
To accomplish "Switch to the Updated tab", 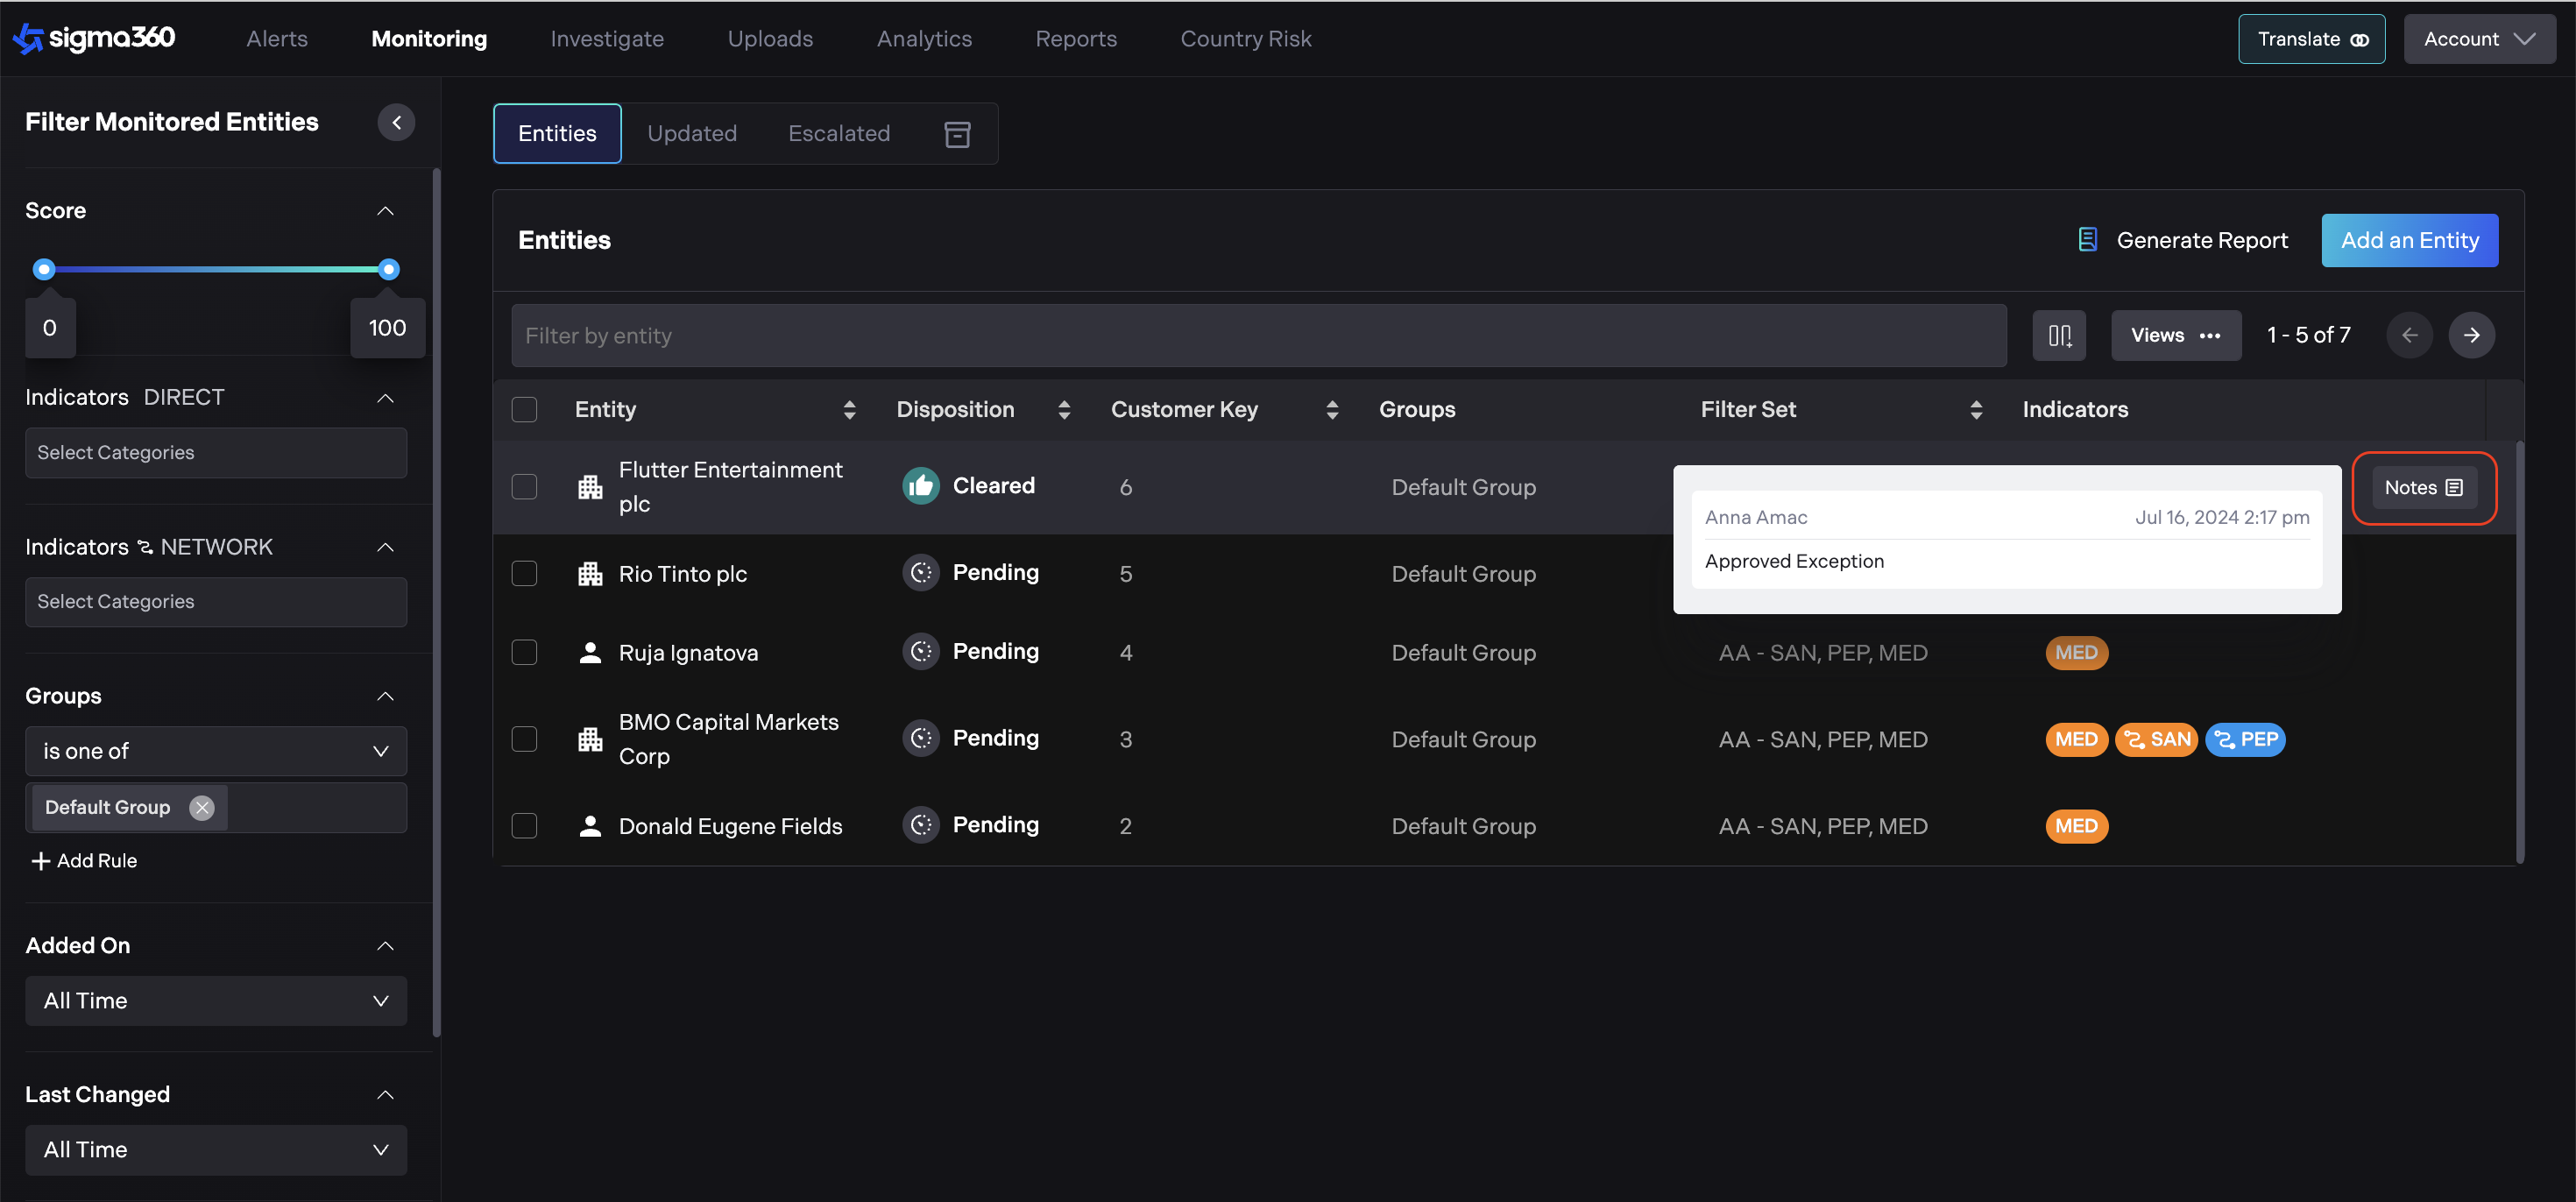I will pyautogui.click(x=691, y=134).
